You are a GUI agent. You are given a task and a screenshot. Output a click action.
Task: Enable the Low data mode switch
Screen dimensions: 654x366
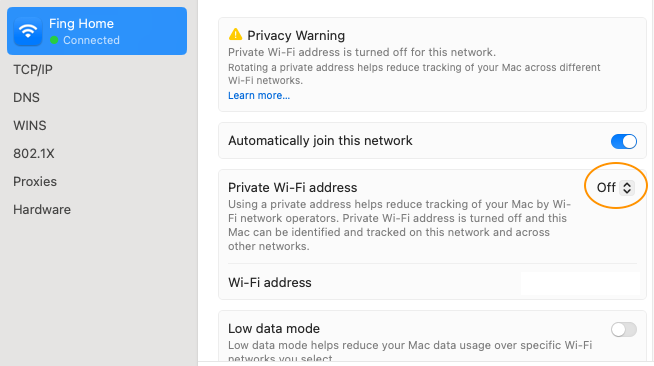(624, 329)
